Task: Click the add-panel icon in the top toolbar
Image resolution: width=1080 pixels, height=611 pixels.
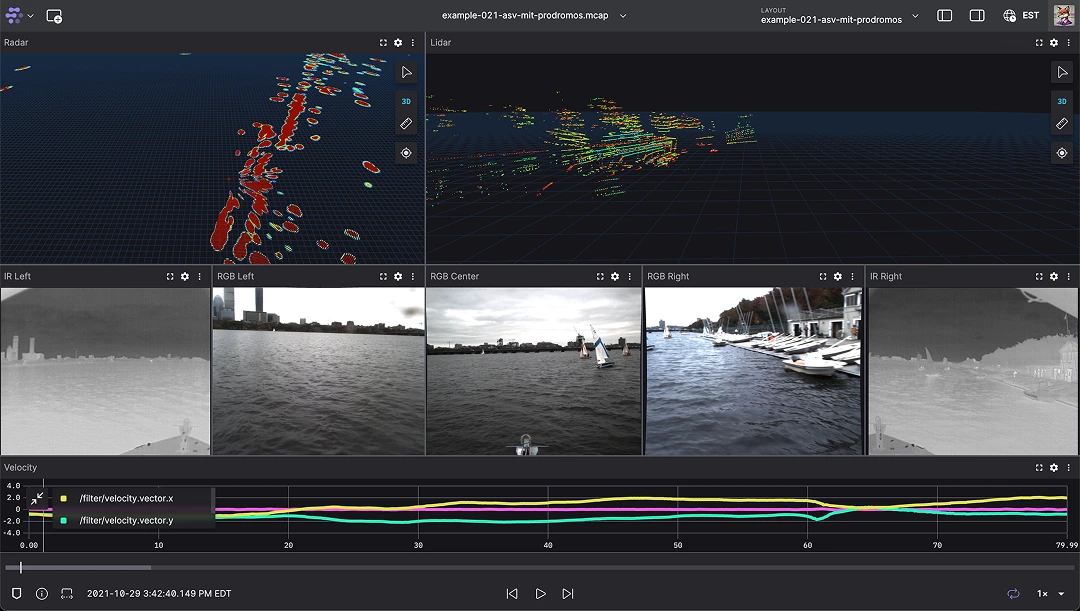Action: coord(55,16)
